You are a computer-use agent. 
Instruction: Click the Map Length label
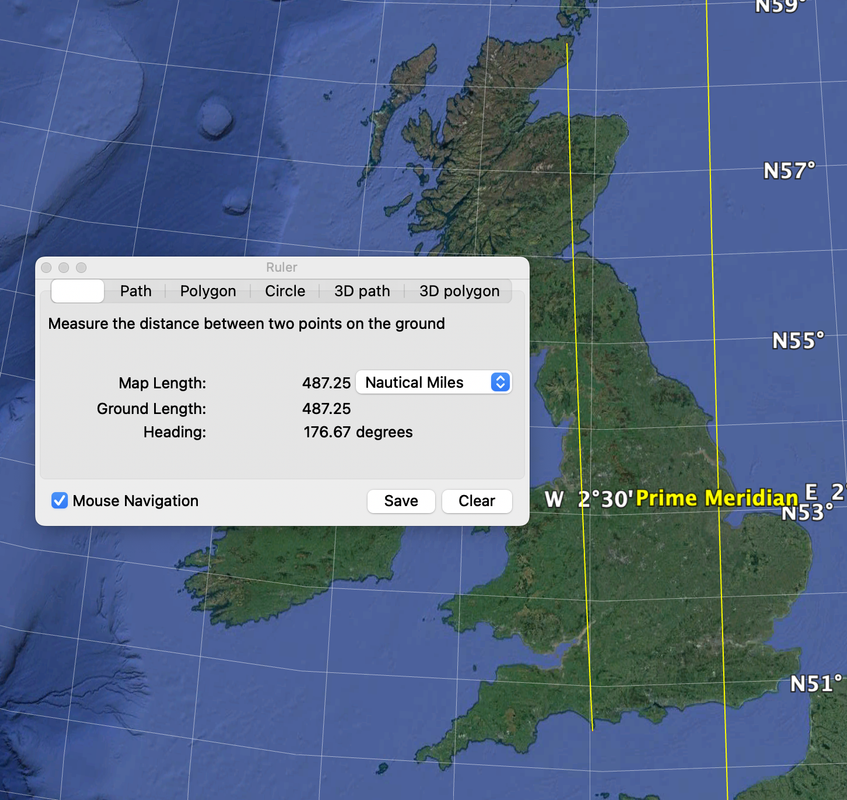click(163, 383)
